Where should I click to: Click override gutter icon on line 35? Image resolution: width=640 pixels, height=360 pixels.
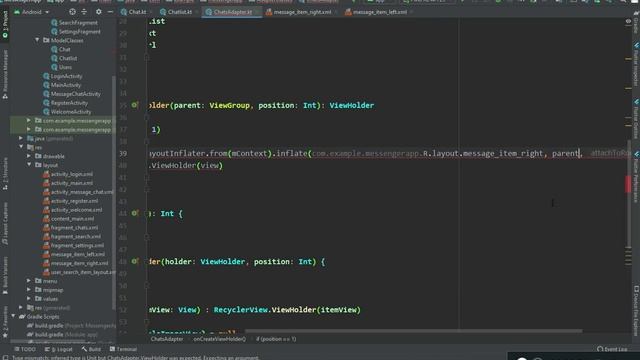tap(135, 105)
